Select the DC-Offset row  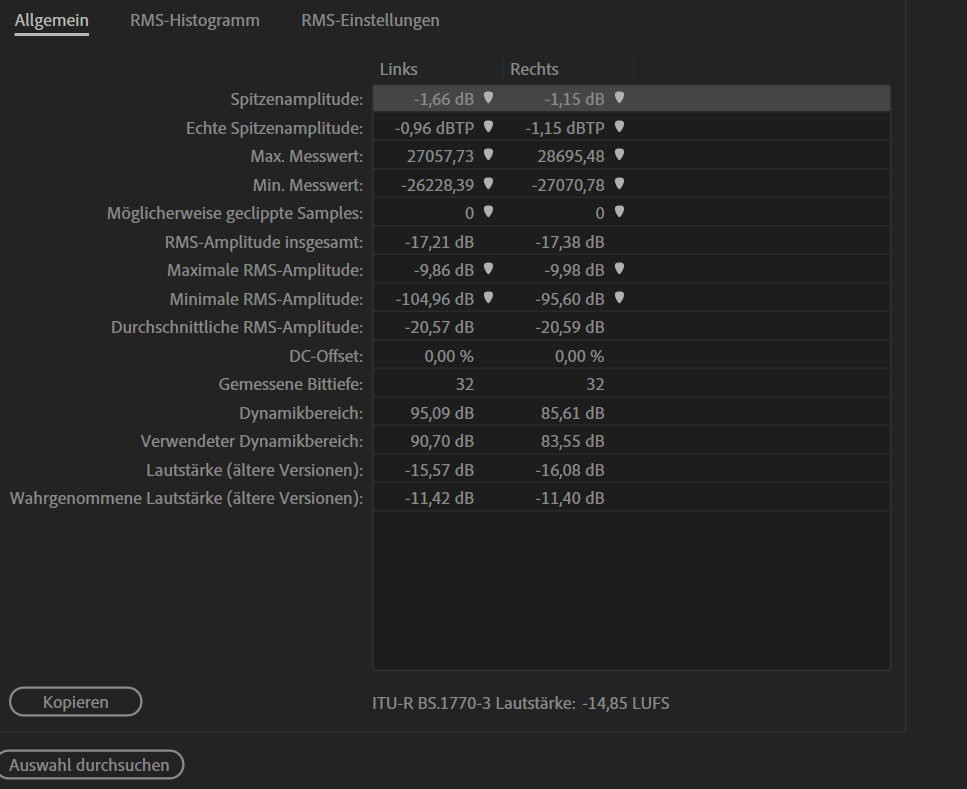630,356
